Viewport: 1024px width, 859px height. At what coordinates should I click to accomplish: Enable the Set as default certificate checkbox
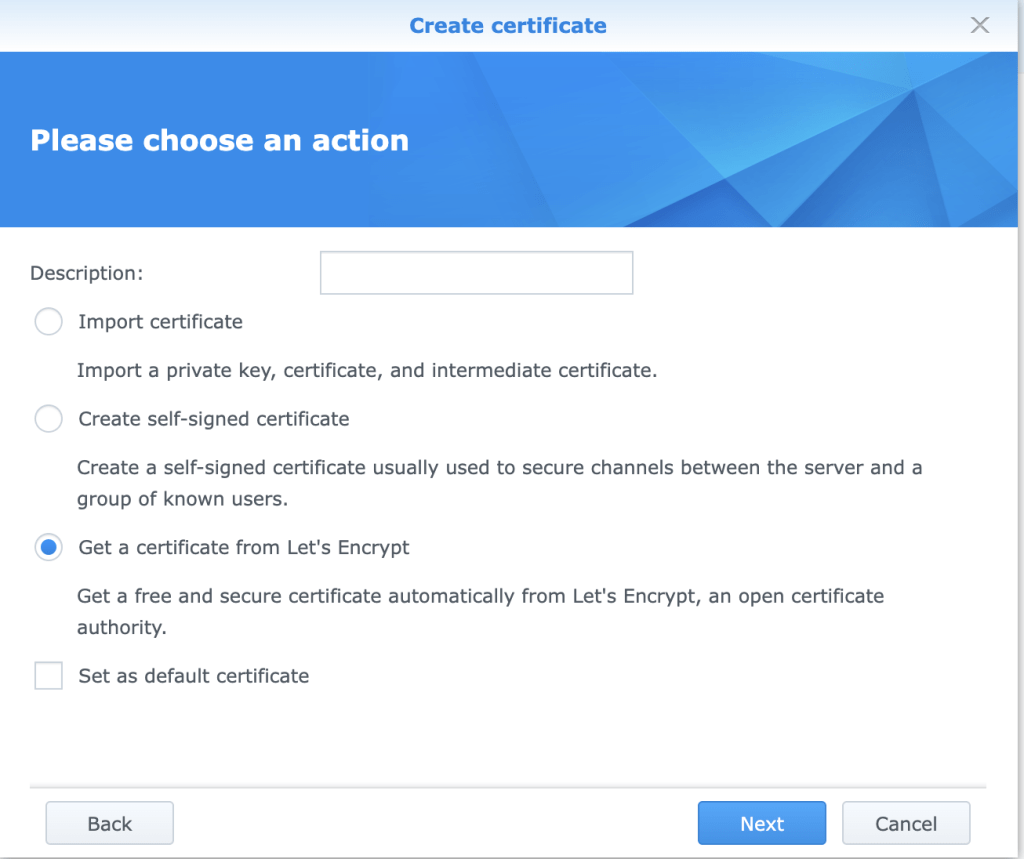[x=48, y=676]
